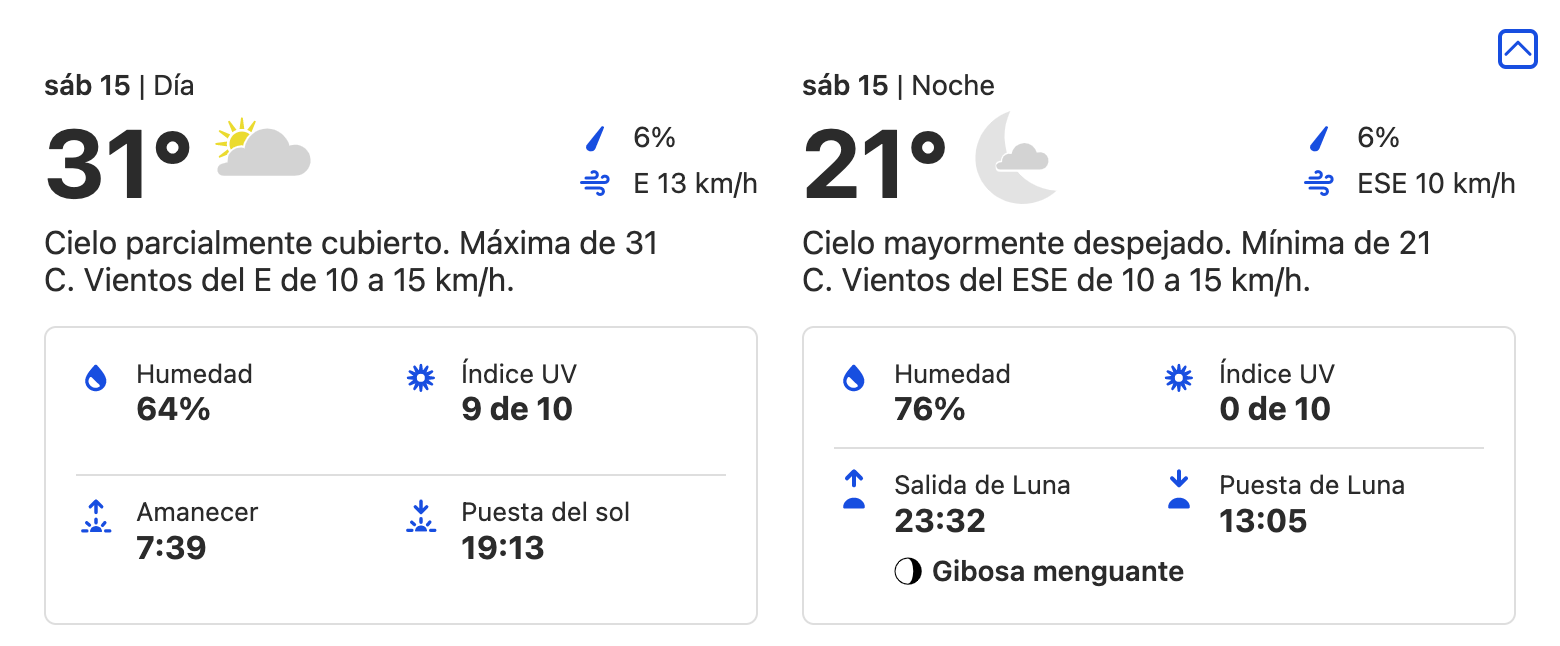Click the nighttime Humedad droplet icon
The height and width of the screenshot is (646, 1560).
click(854, 378)
